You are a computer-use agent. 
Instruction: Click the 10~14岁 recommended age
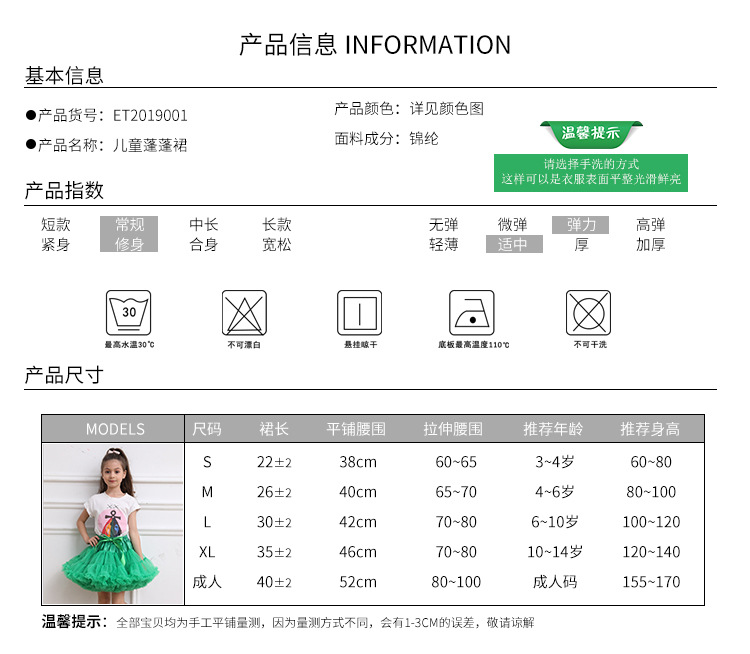point(554,552)
